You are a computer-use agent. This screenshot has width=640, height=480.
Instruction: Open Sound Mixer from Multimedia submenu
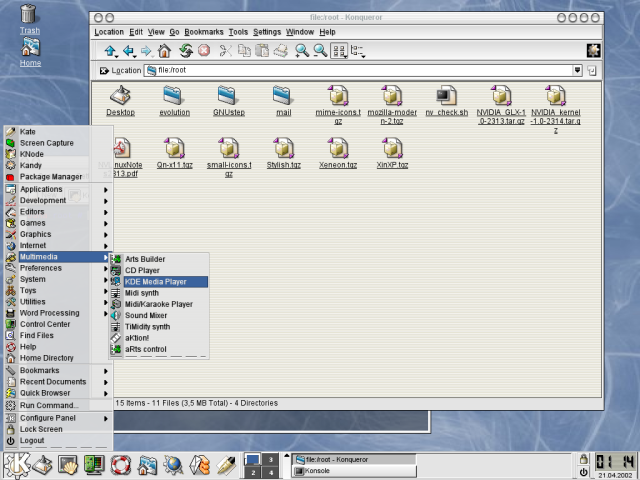[x=159, y=316]
